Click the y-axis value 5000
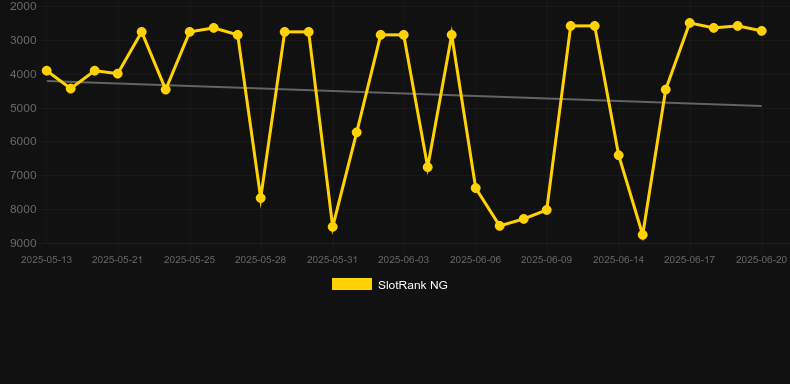The width and height of the screenshot is (790, 384). pos(23,108)
